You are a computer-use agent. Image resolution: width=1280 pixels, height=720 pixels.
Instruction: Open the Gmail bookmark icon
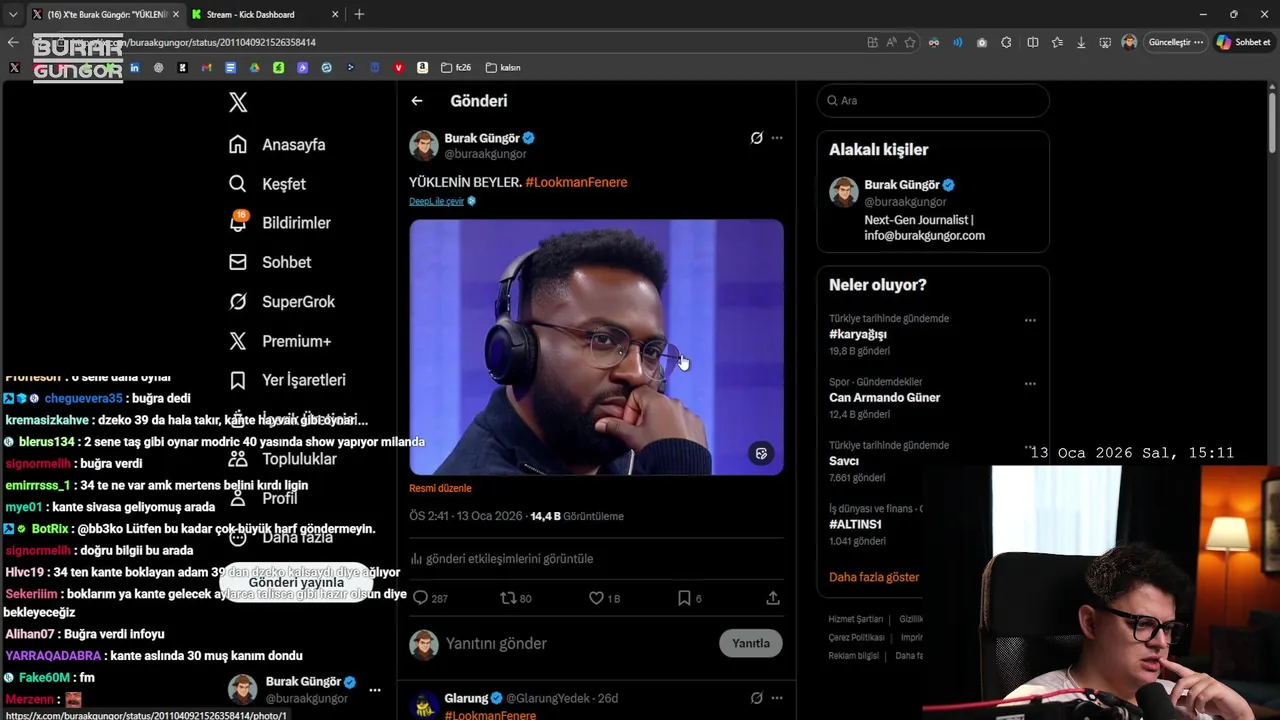pos(206,67)
